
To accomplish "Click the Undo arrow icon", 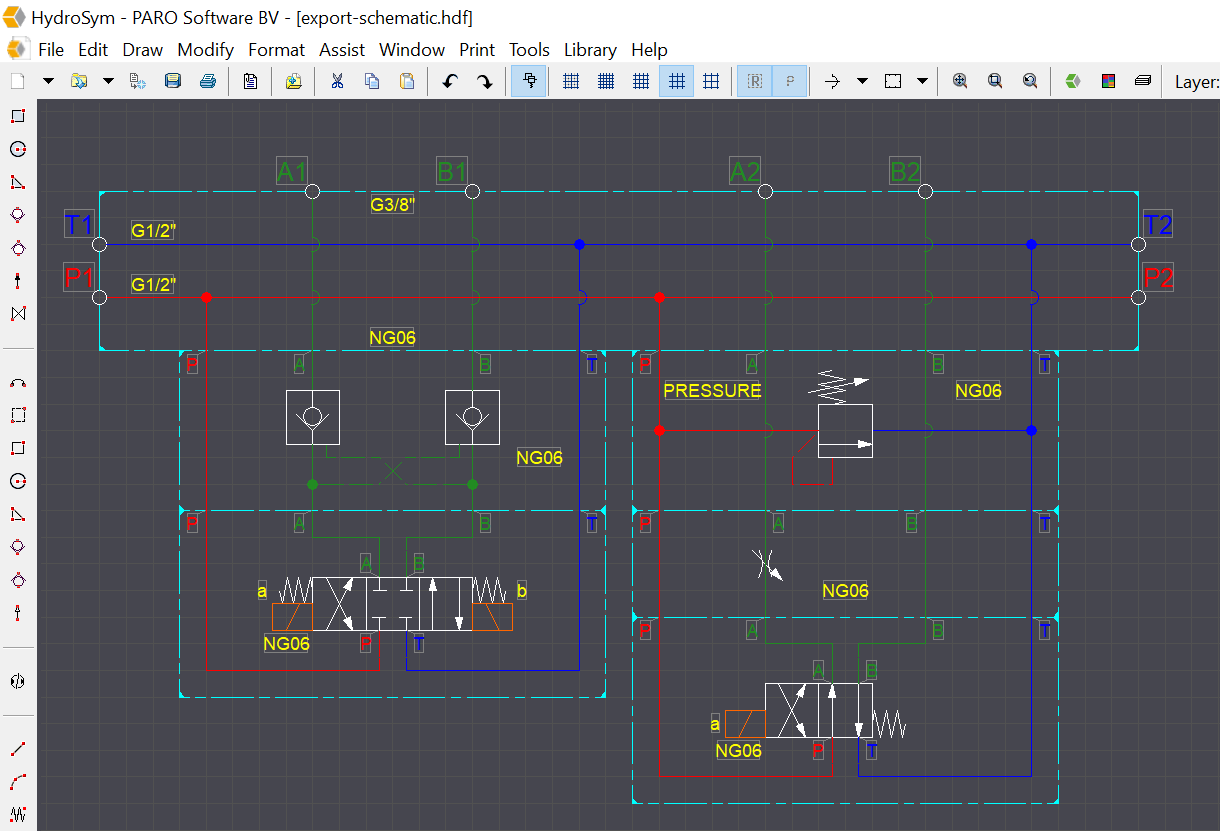I will click(x=450, y=81).
